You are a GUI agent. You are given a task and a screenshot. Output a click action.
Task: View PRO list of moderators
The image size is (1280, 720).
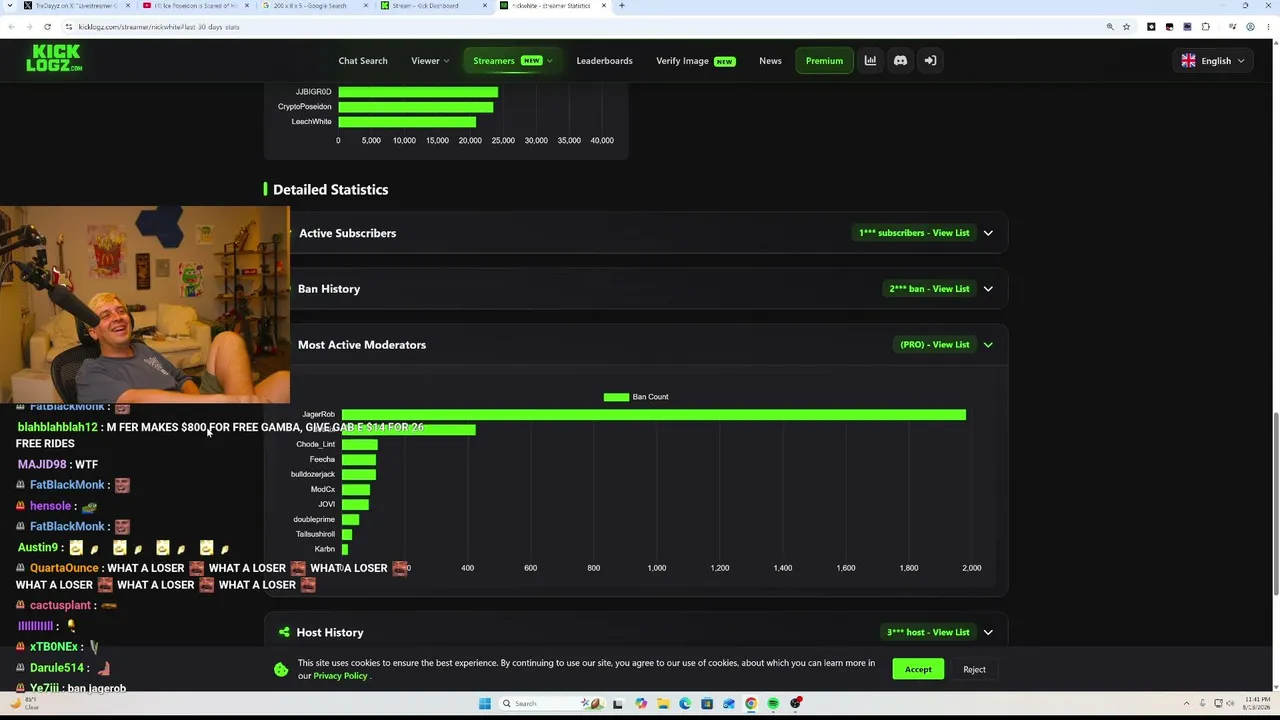[935, 345]
